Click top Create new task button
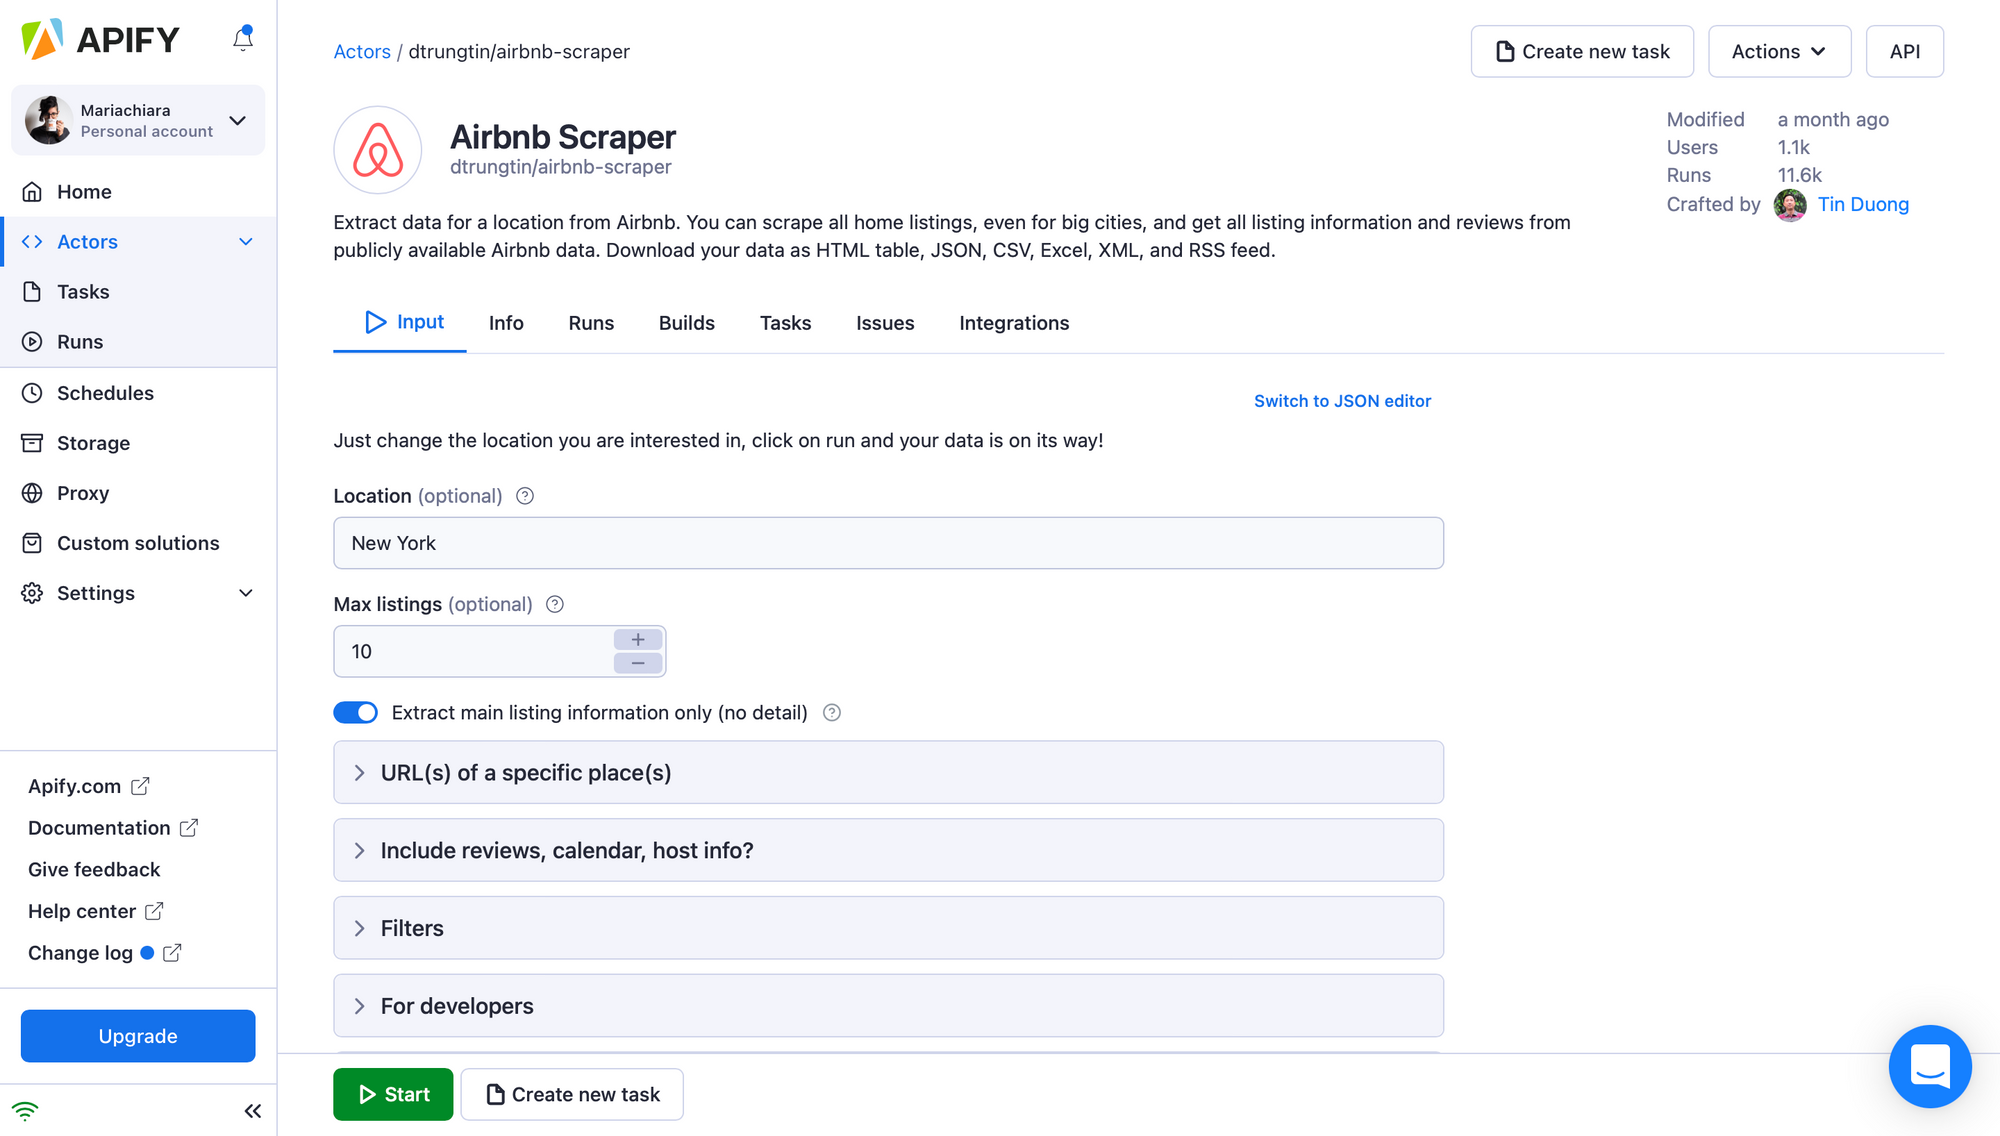Viewport: 2000px width, 1136px height. tap(1582, 51)
